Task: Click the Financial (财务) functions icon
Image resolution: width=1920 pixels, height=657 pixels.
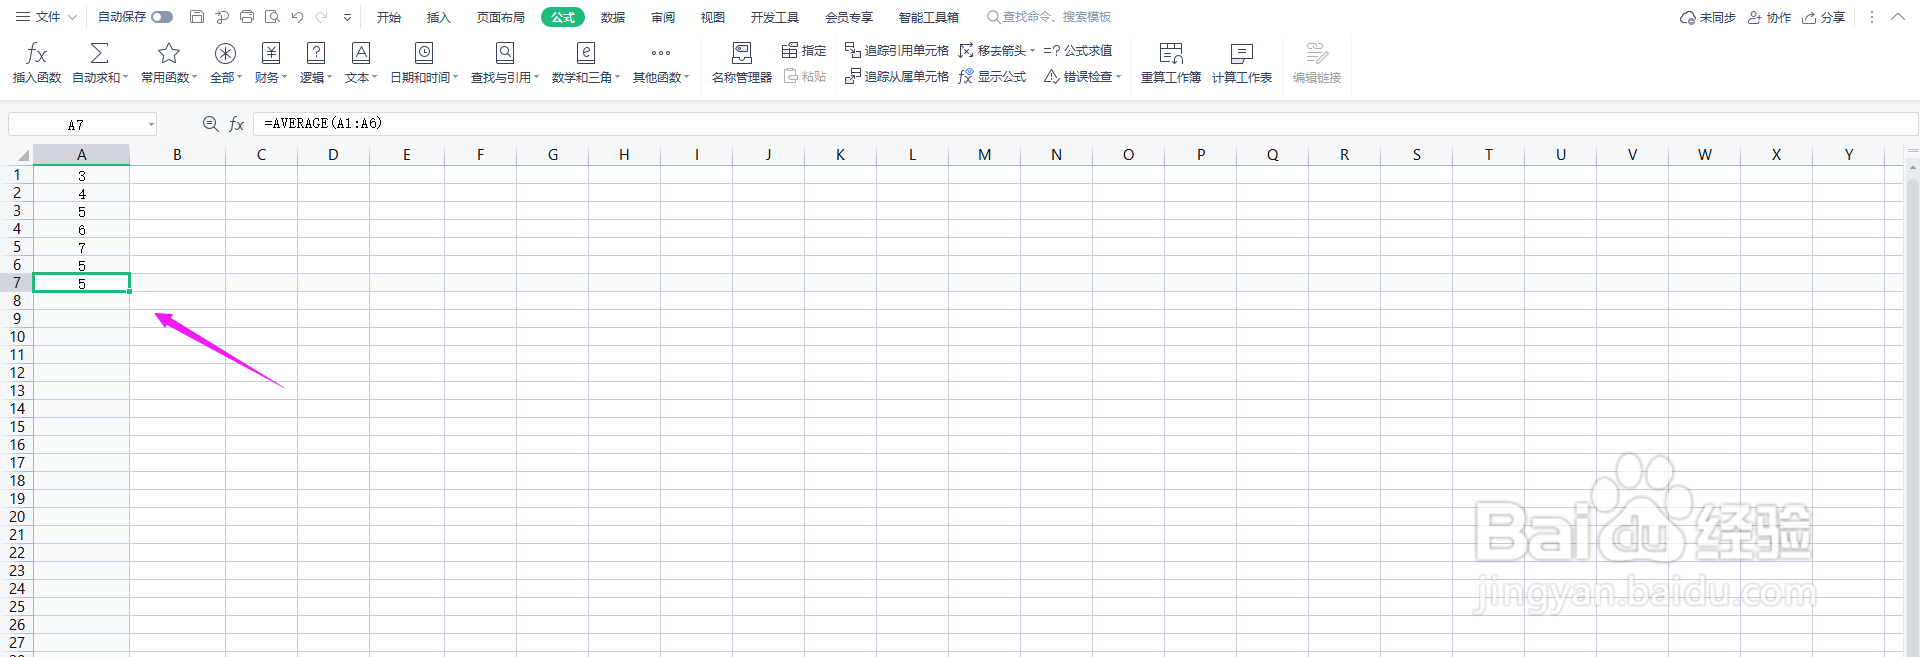Action: 270,53
